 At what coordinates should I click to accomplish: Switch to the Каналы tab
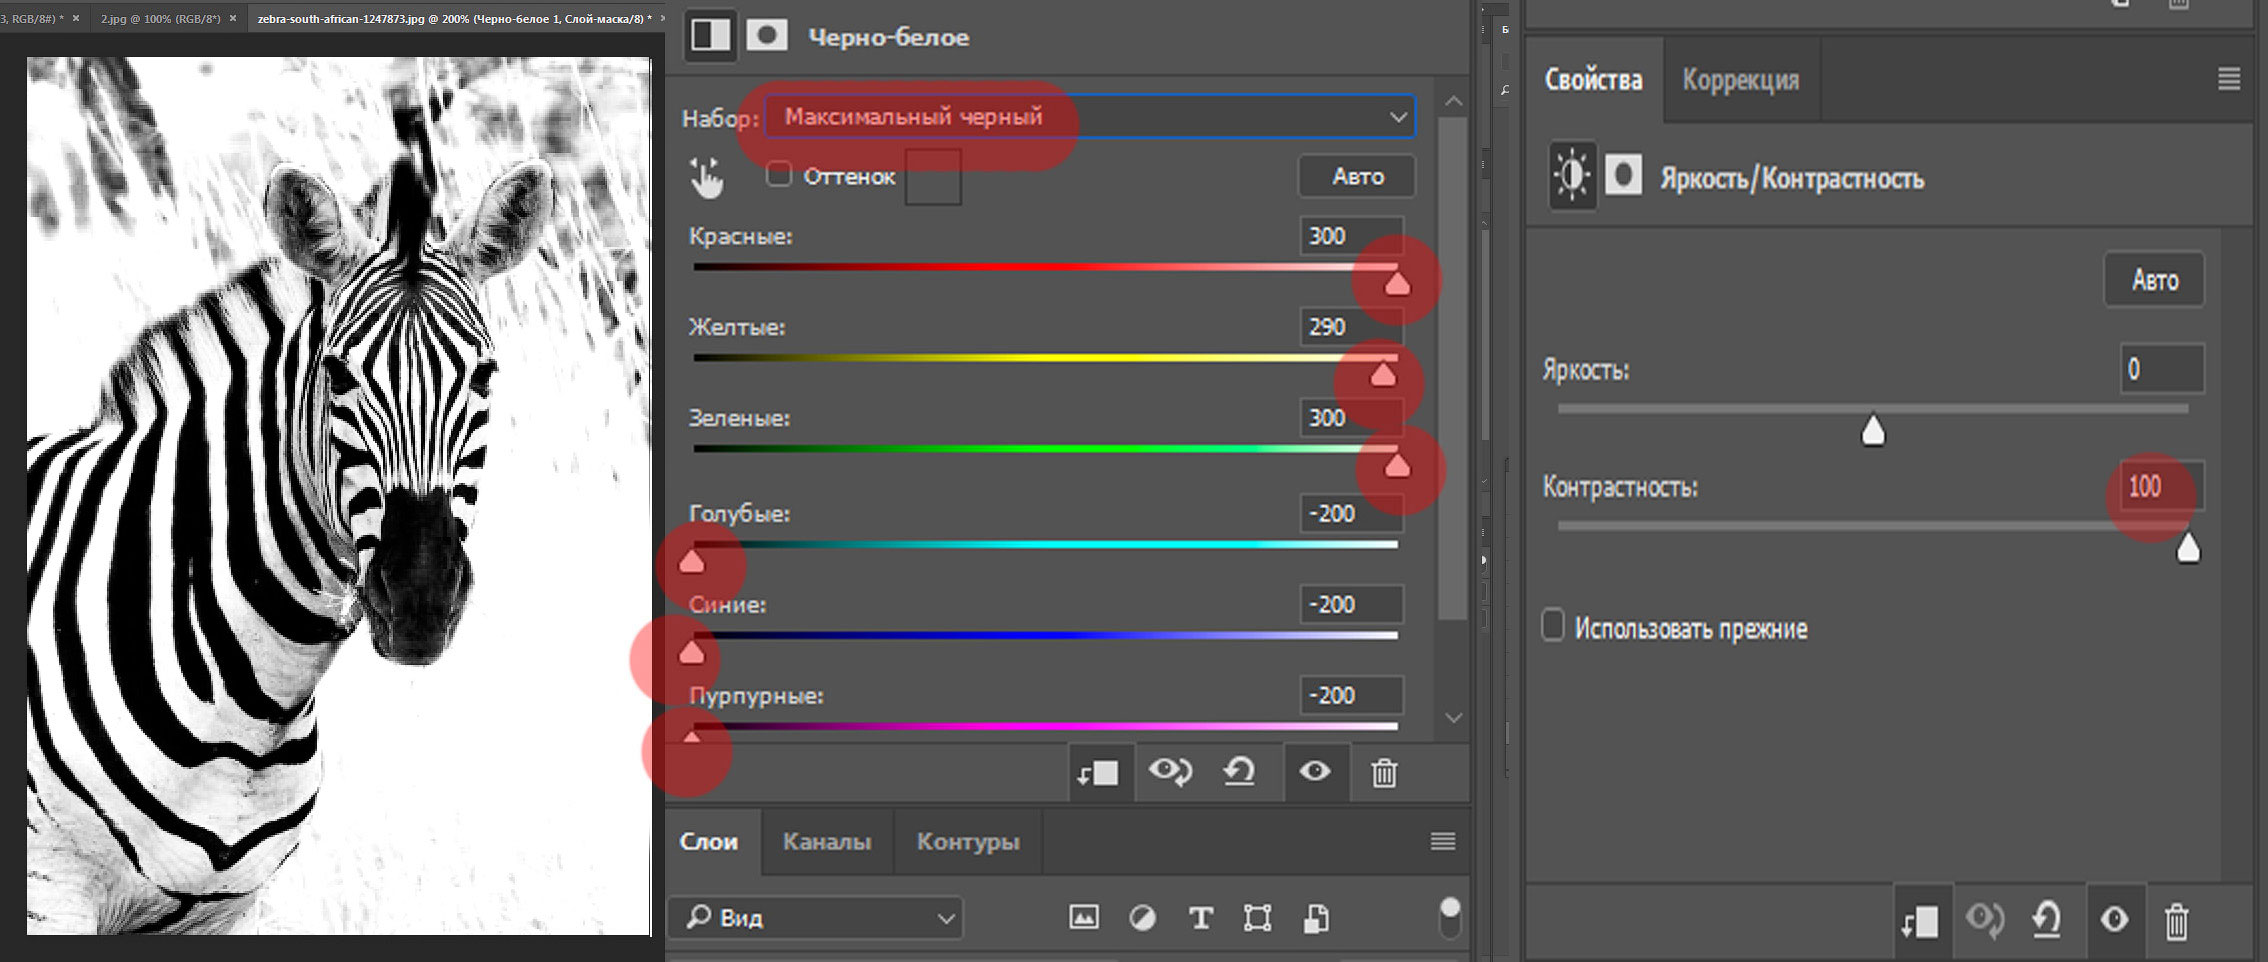point(827,841)
